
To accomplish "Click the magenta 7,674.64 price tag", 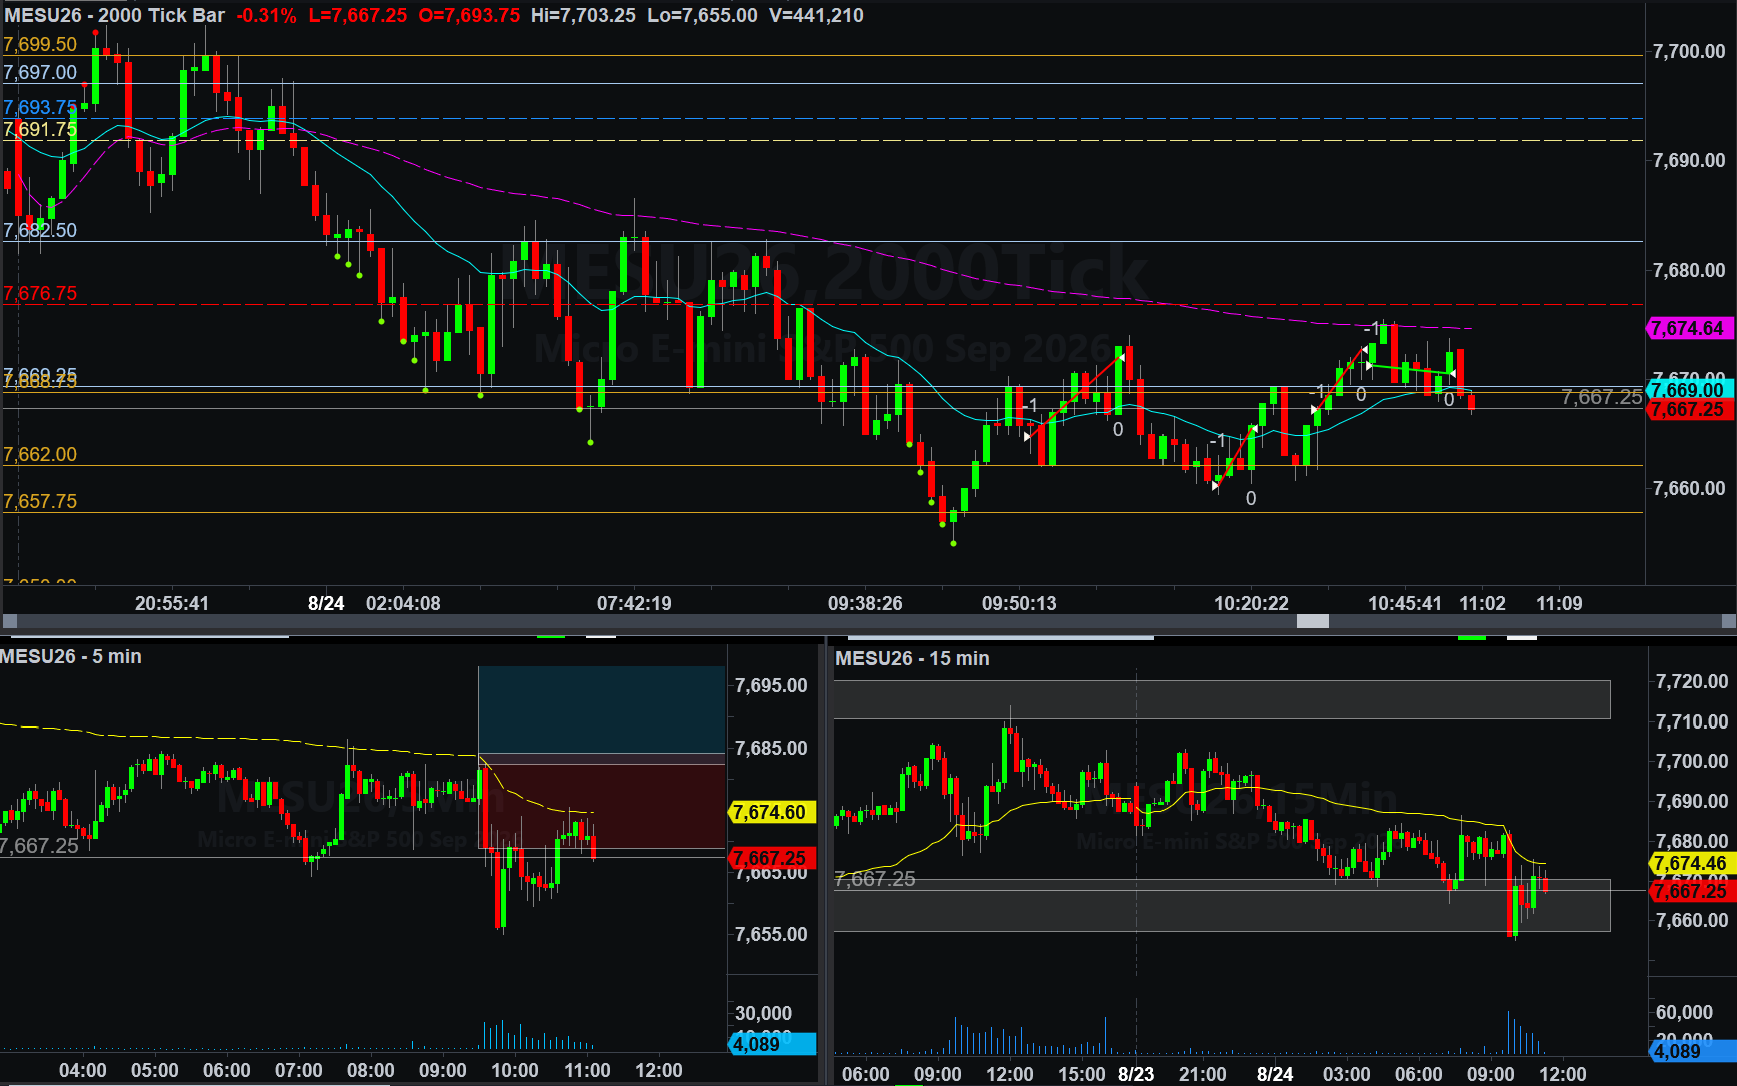I will [1689, 328].
